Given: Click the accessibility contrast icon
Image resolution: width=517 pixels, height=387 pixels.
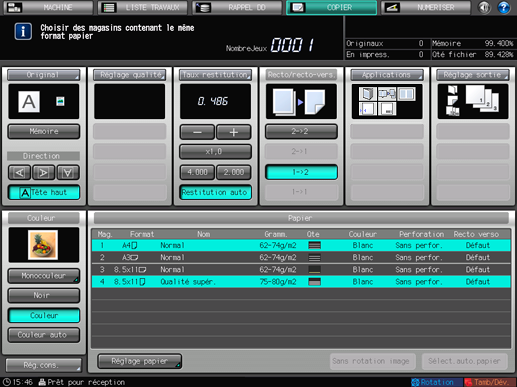Looking at the screenshot, I should click(484, 7).
